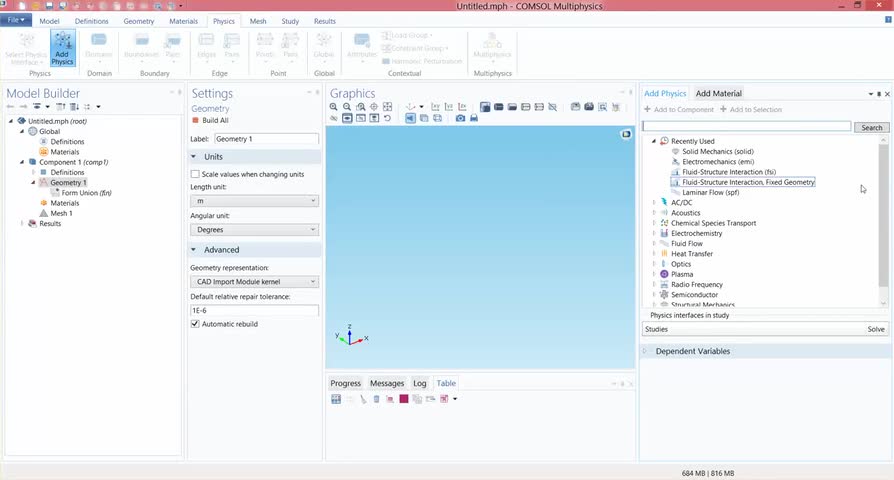
Task: Expand the Results tree node
Action: click(22, 223)
